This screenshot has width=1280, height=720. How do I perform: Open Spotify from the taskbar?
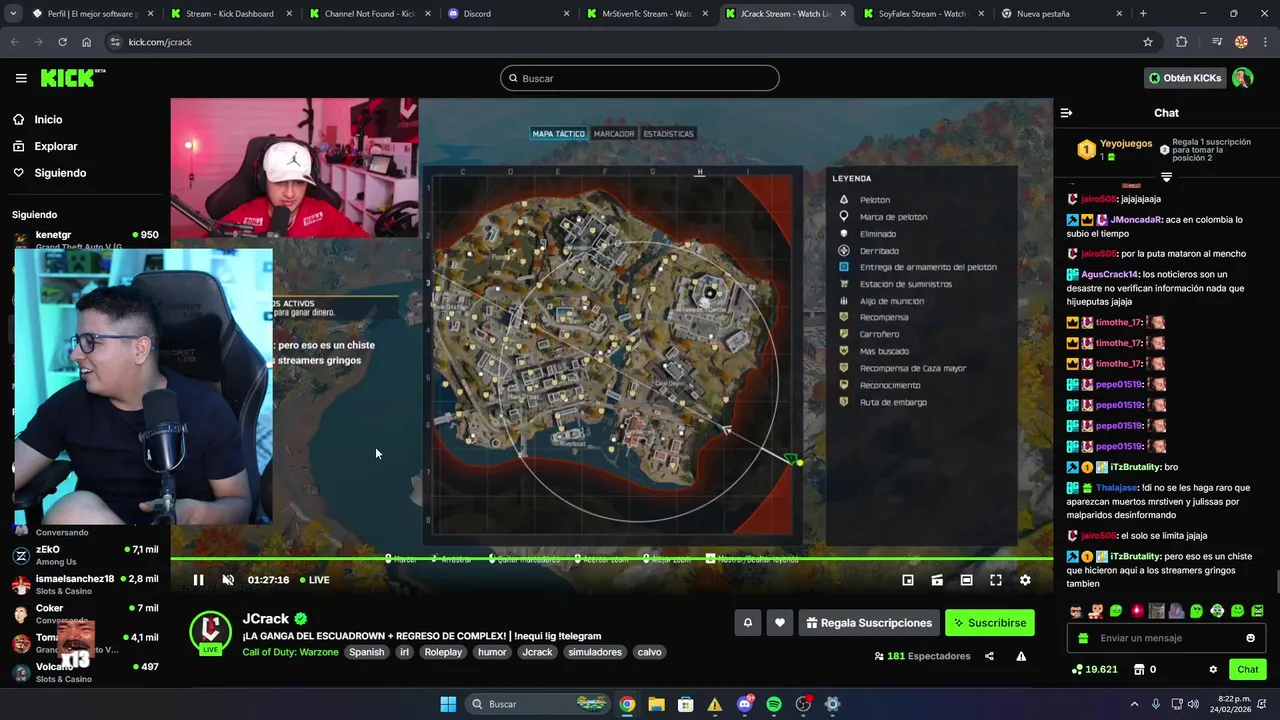click(x=774, y=704)
